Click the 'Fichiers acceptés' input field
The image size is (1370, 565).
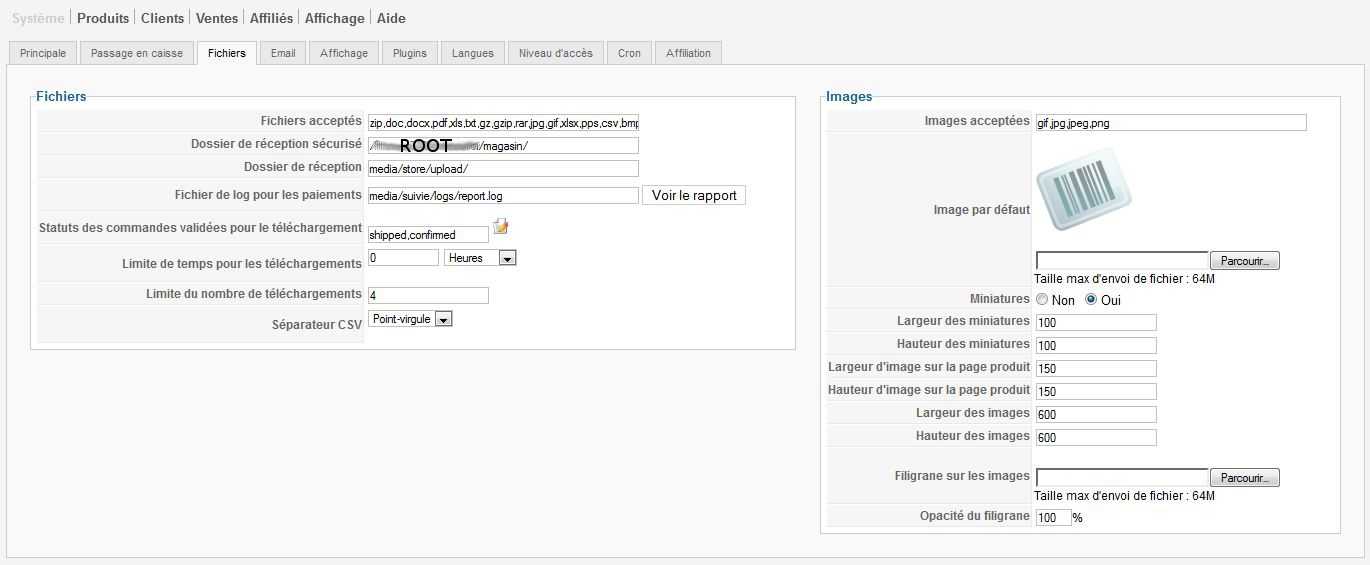pyautogui.click(x=503, y=123)
